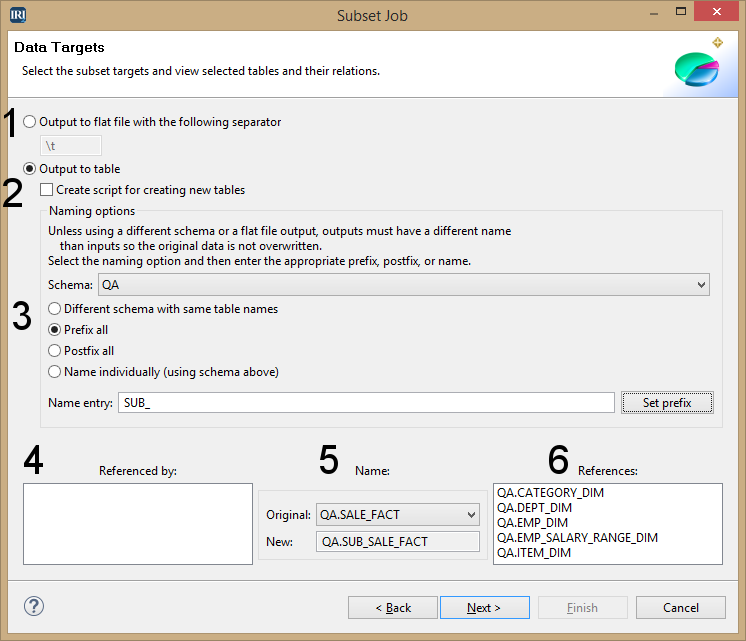Click the disabled Finish button
The width and height of the screenshot is (746, 641).
click(x=583, y=608)
